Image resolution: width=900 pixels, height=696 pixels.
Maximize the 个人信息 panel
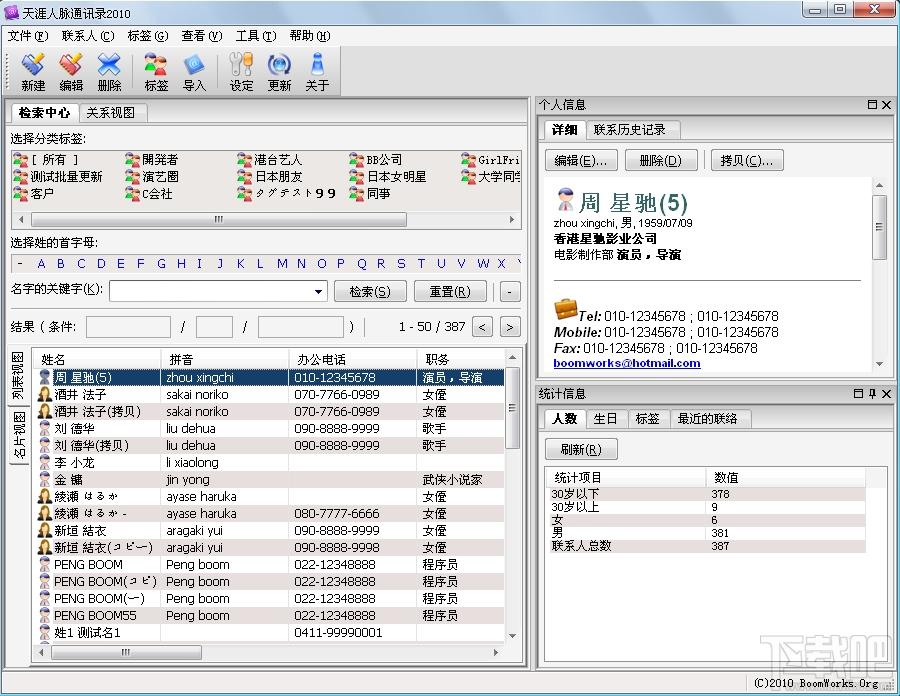[872, 104]
